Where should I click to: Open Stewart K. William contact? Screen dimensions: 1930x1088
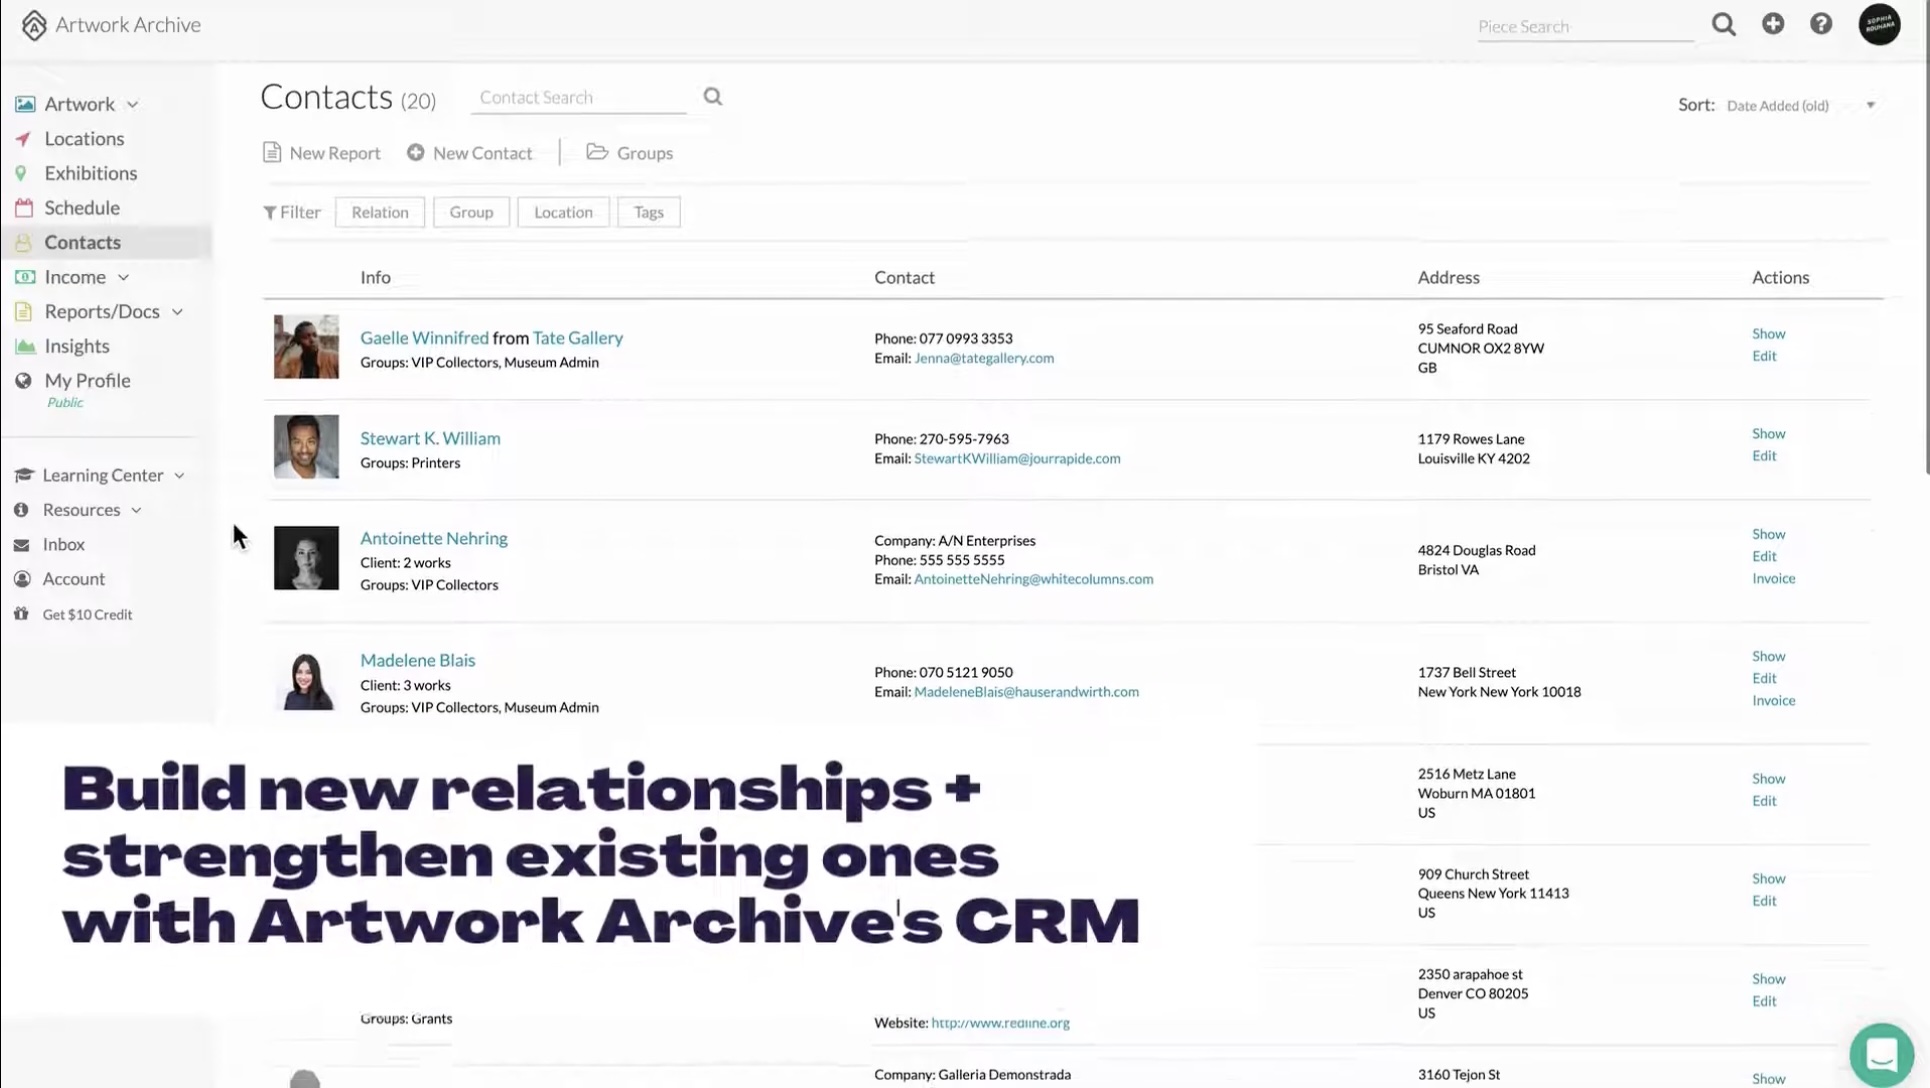click(x=430, y=438)
